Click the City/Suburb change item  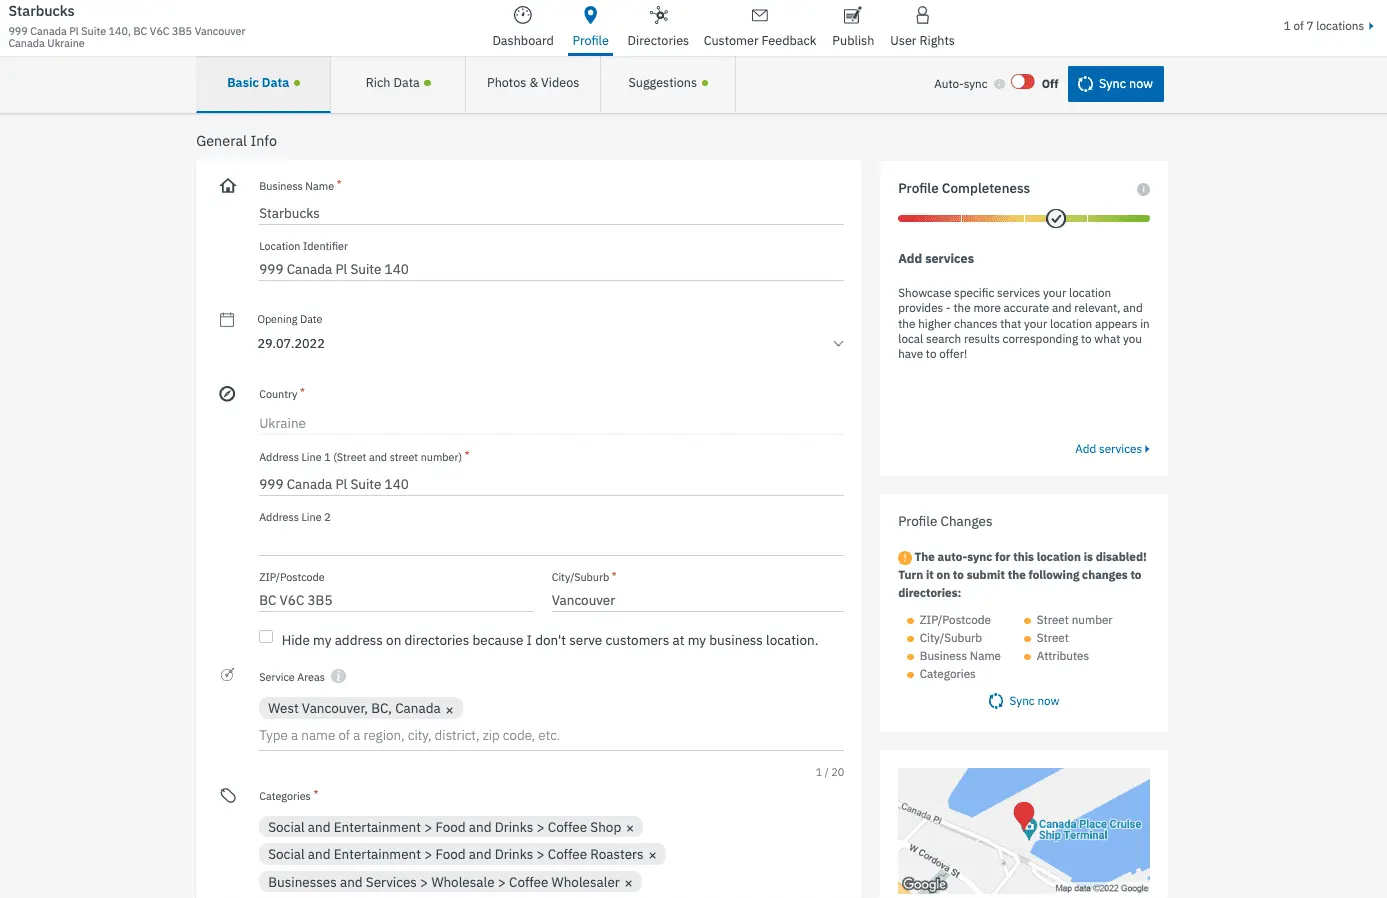pos(951,638)
